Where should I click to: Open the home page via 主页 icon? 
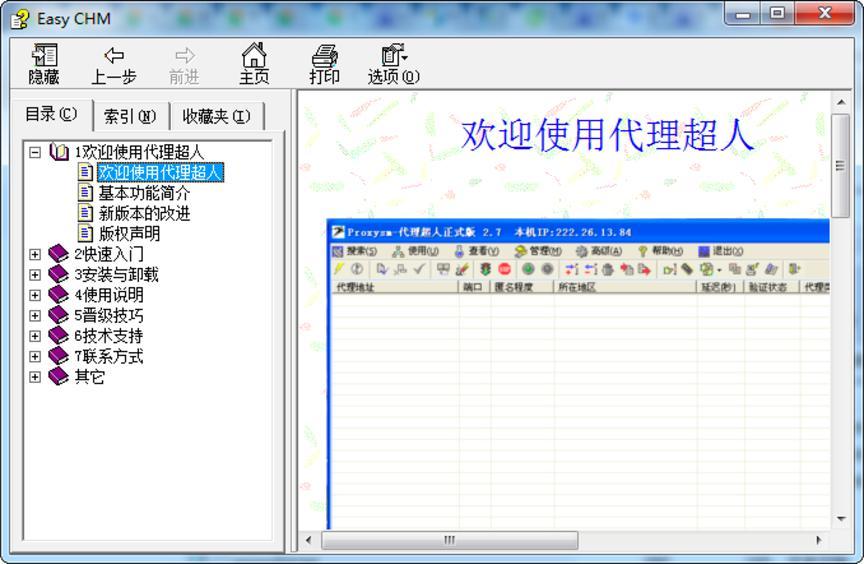254,63
